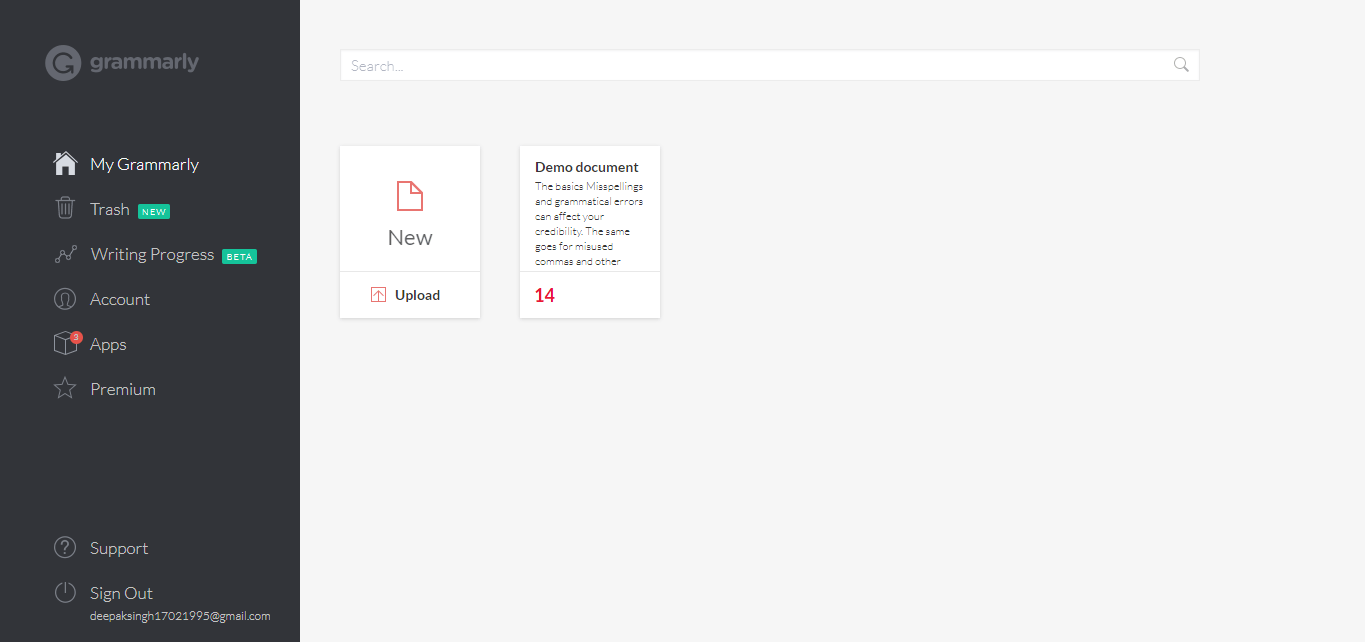This screenshot has height=642, width=1365.
Task: Open Support with the question mark icon
Action: click(64, 547)
